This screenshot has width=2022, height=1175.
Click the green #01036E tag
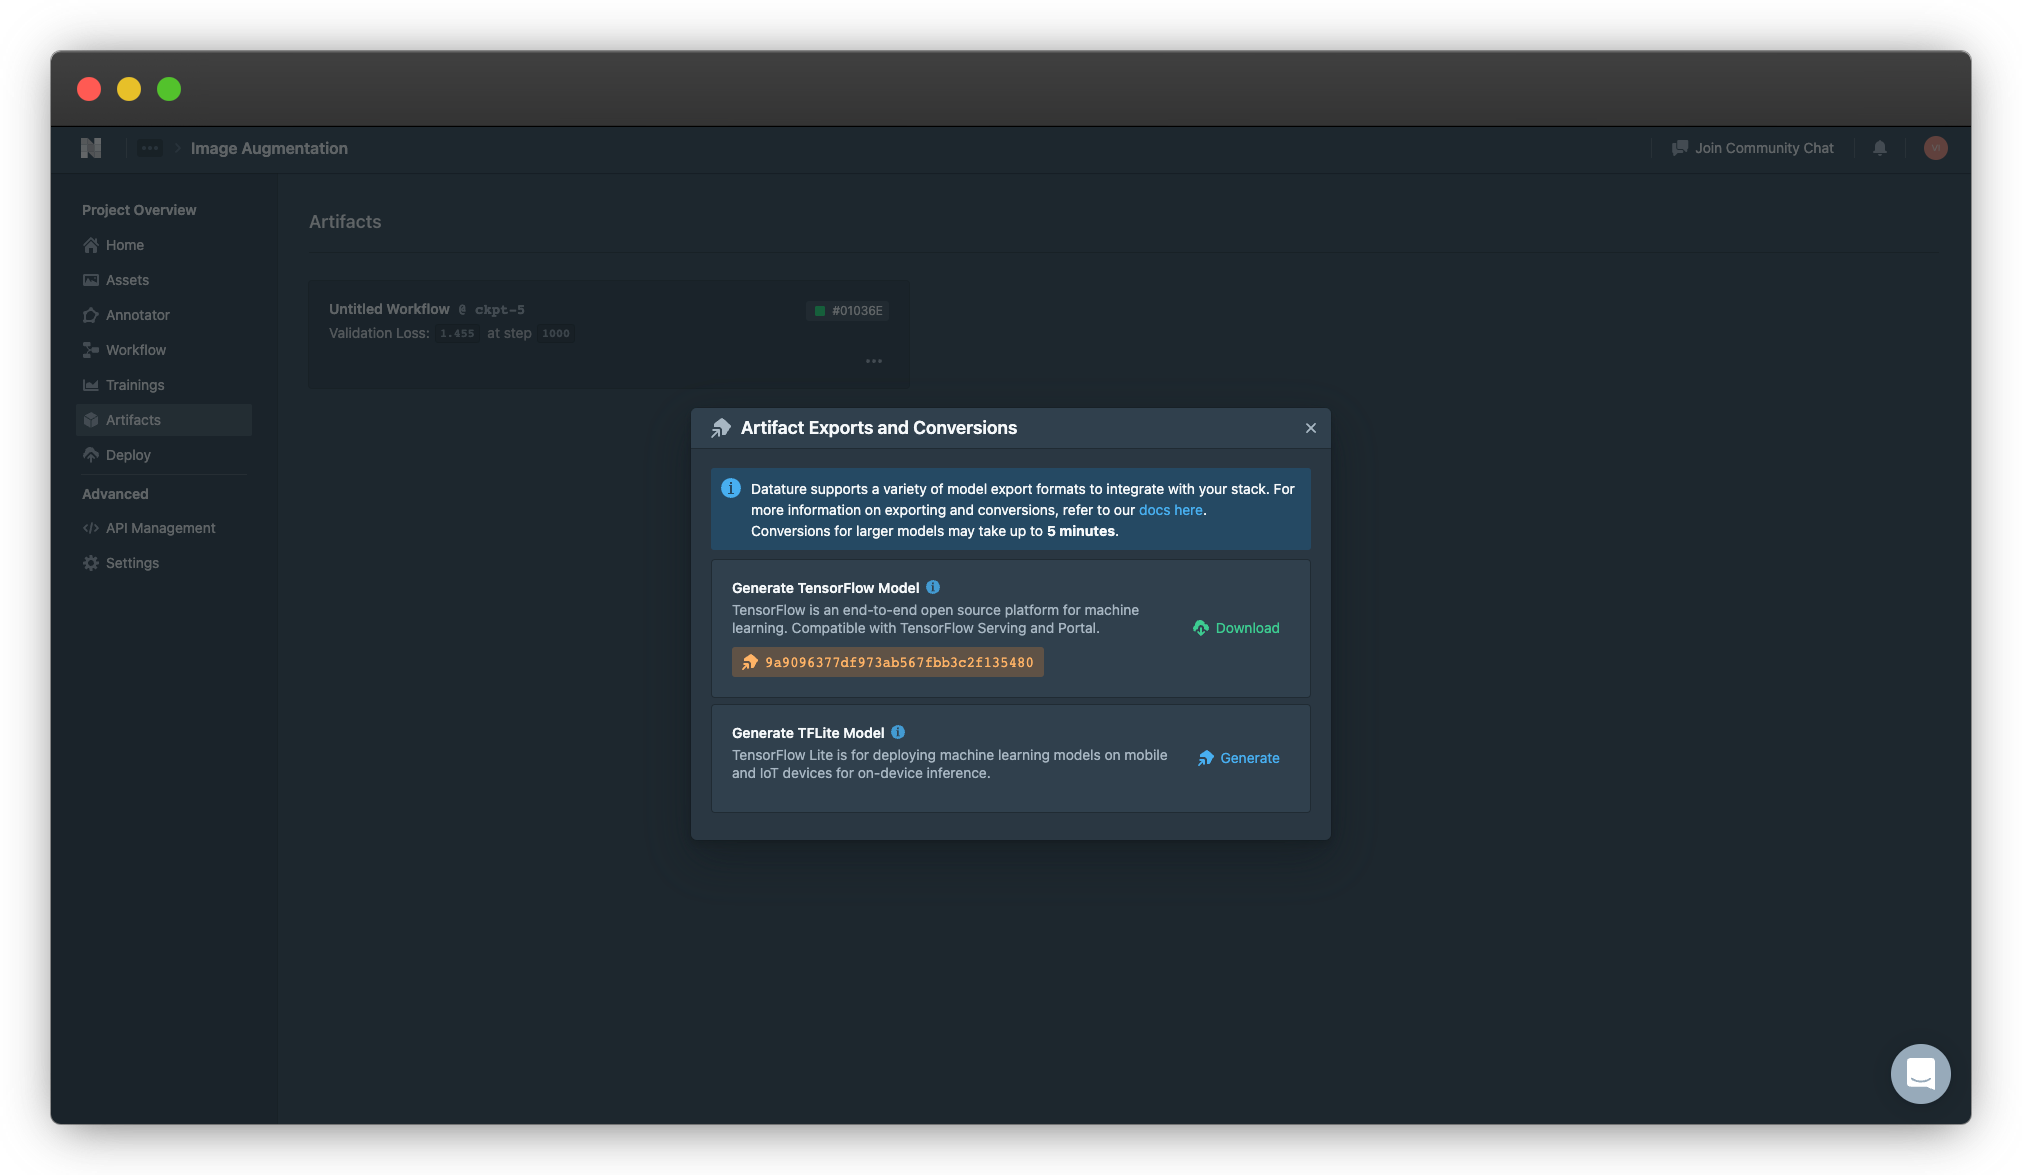[847, 311]
